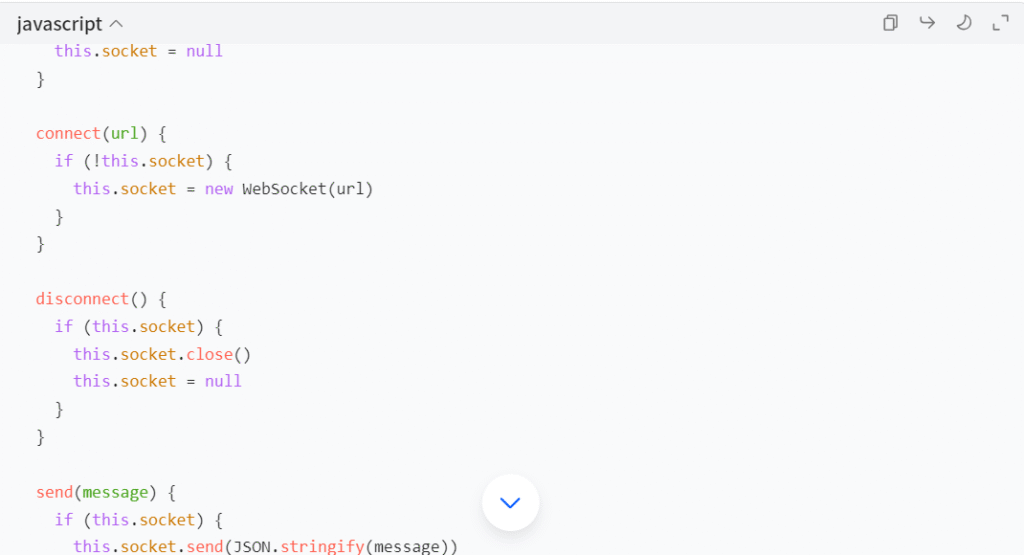Click null inside the disconnect block
Screen dimensions: 1024x555
point(223,381)
